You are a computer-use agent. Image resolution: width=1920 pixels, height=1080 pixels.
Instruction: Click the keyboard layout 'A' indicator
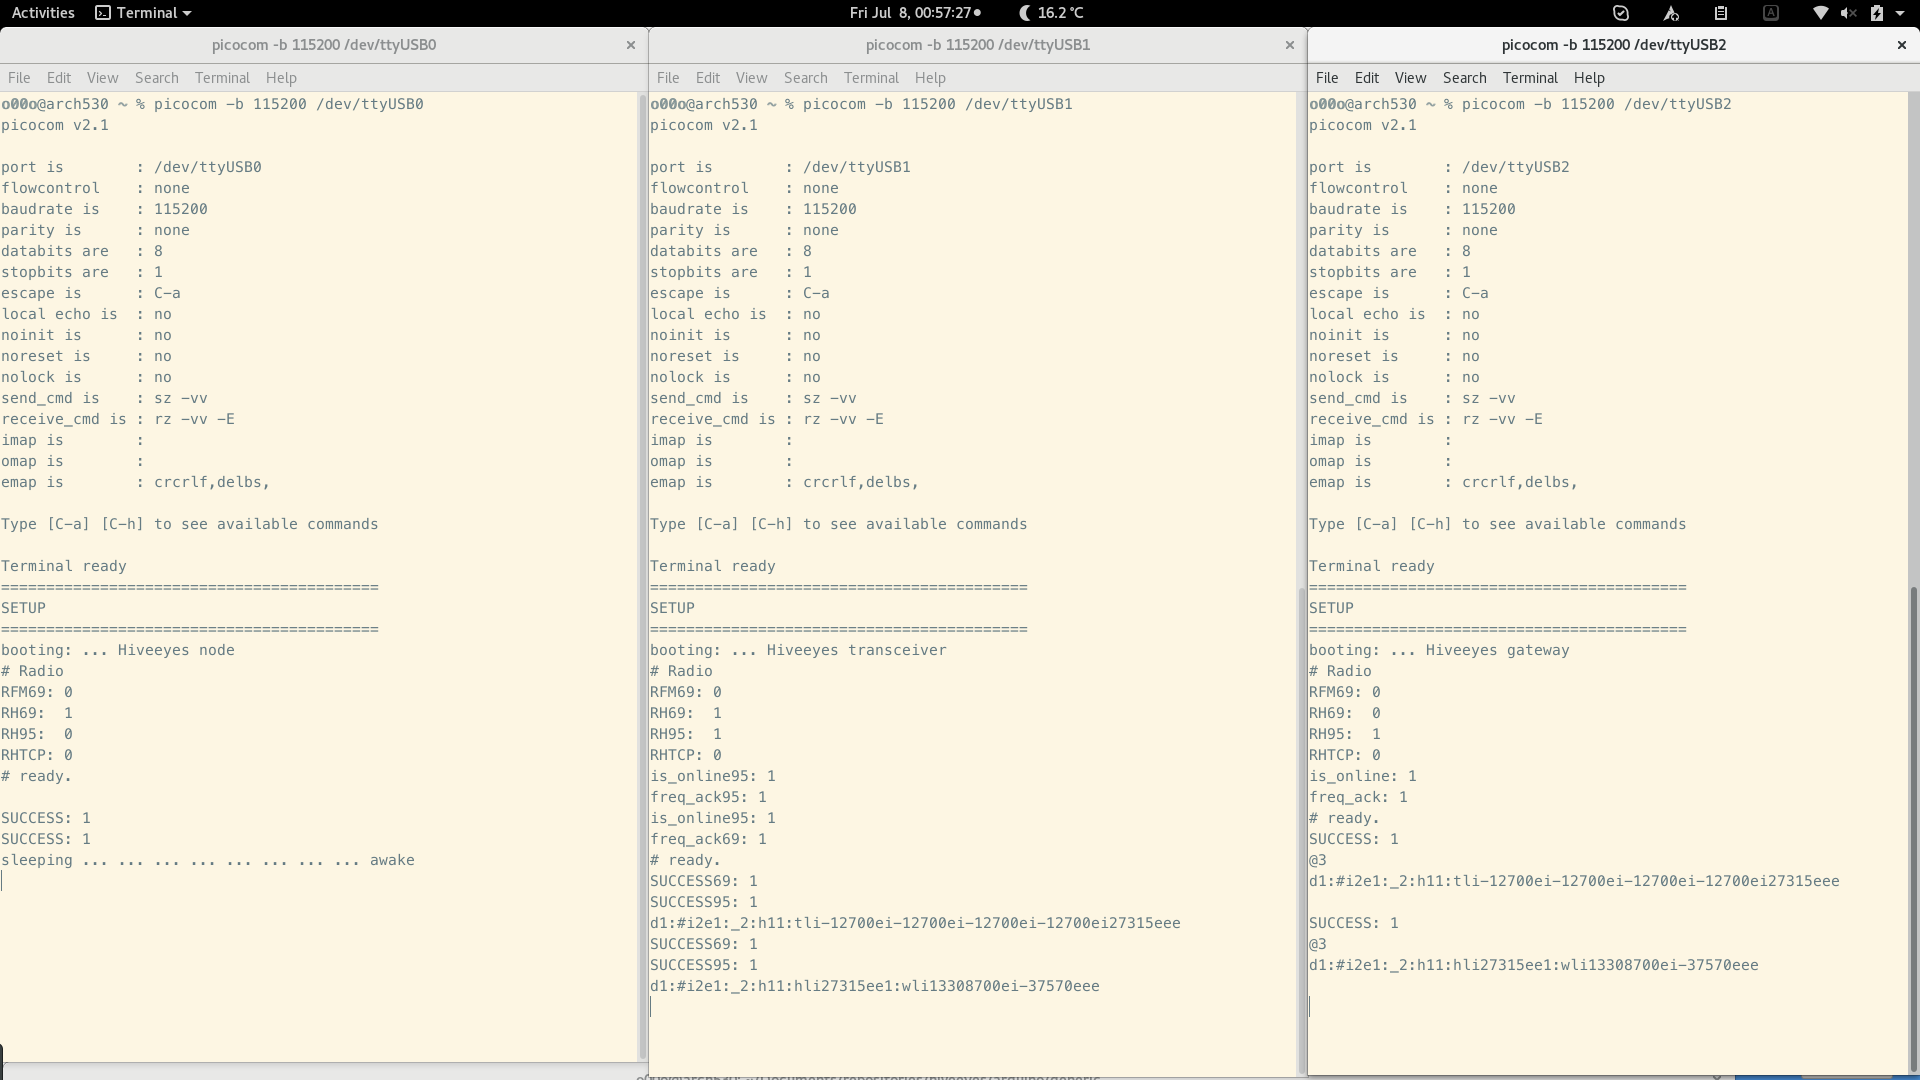coord(1770,13)
